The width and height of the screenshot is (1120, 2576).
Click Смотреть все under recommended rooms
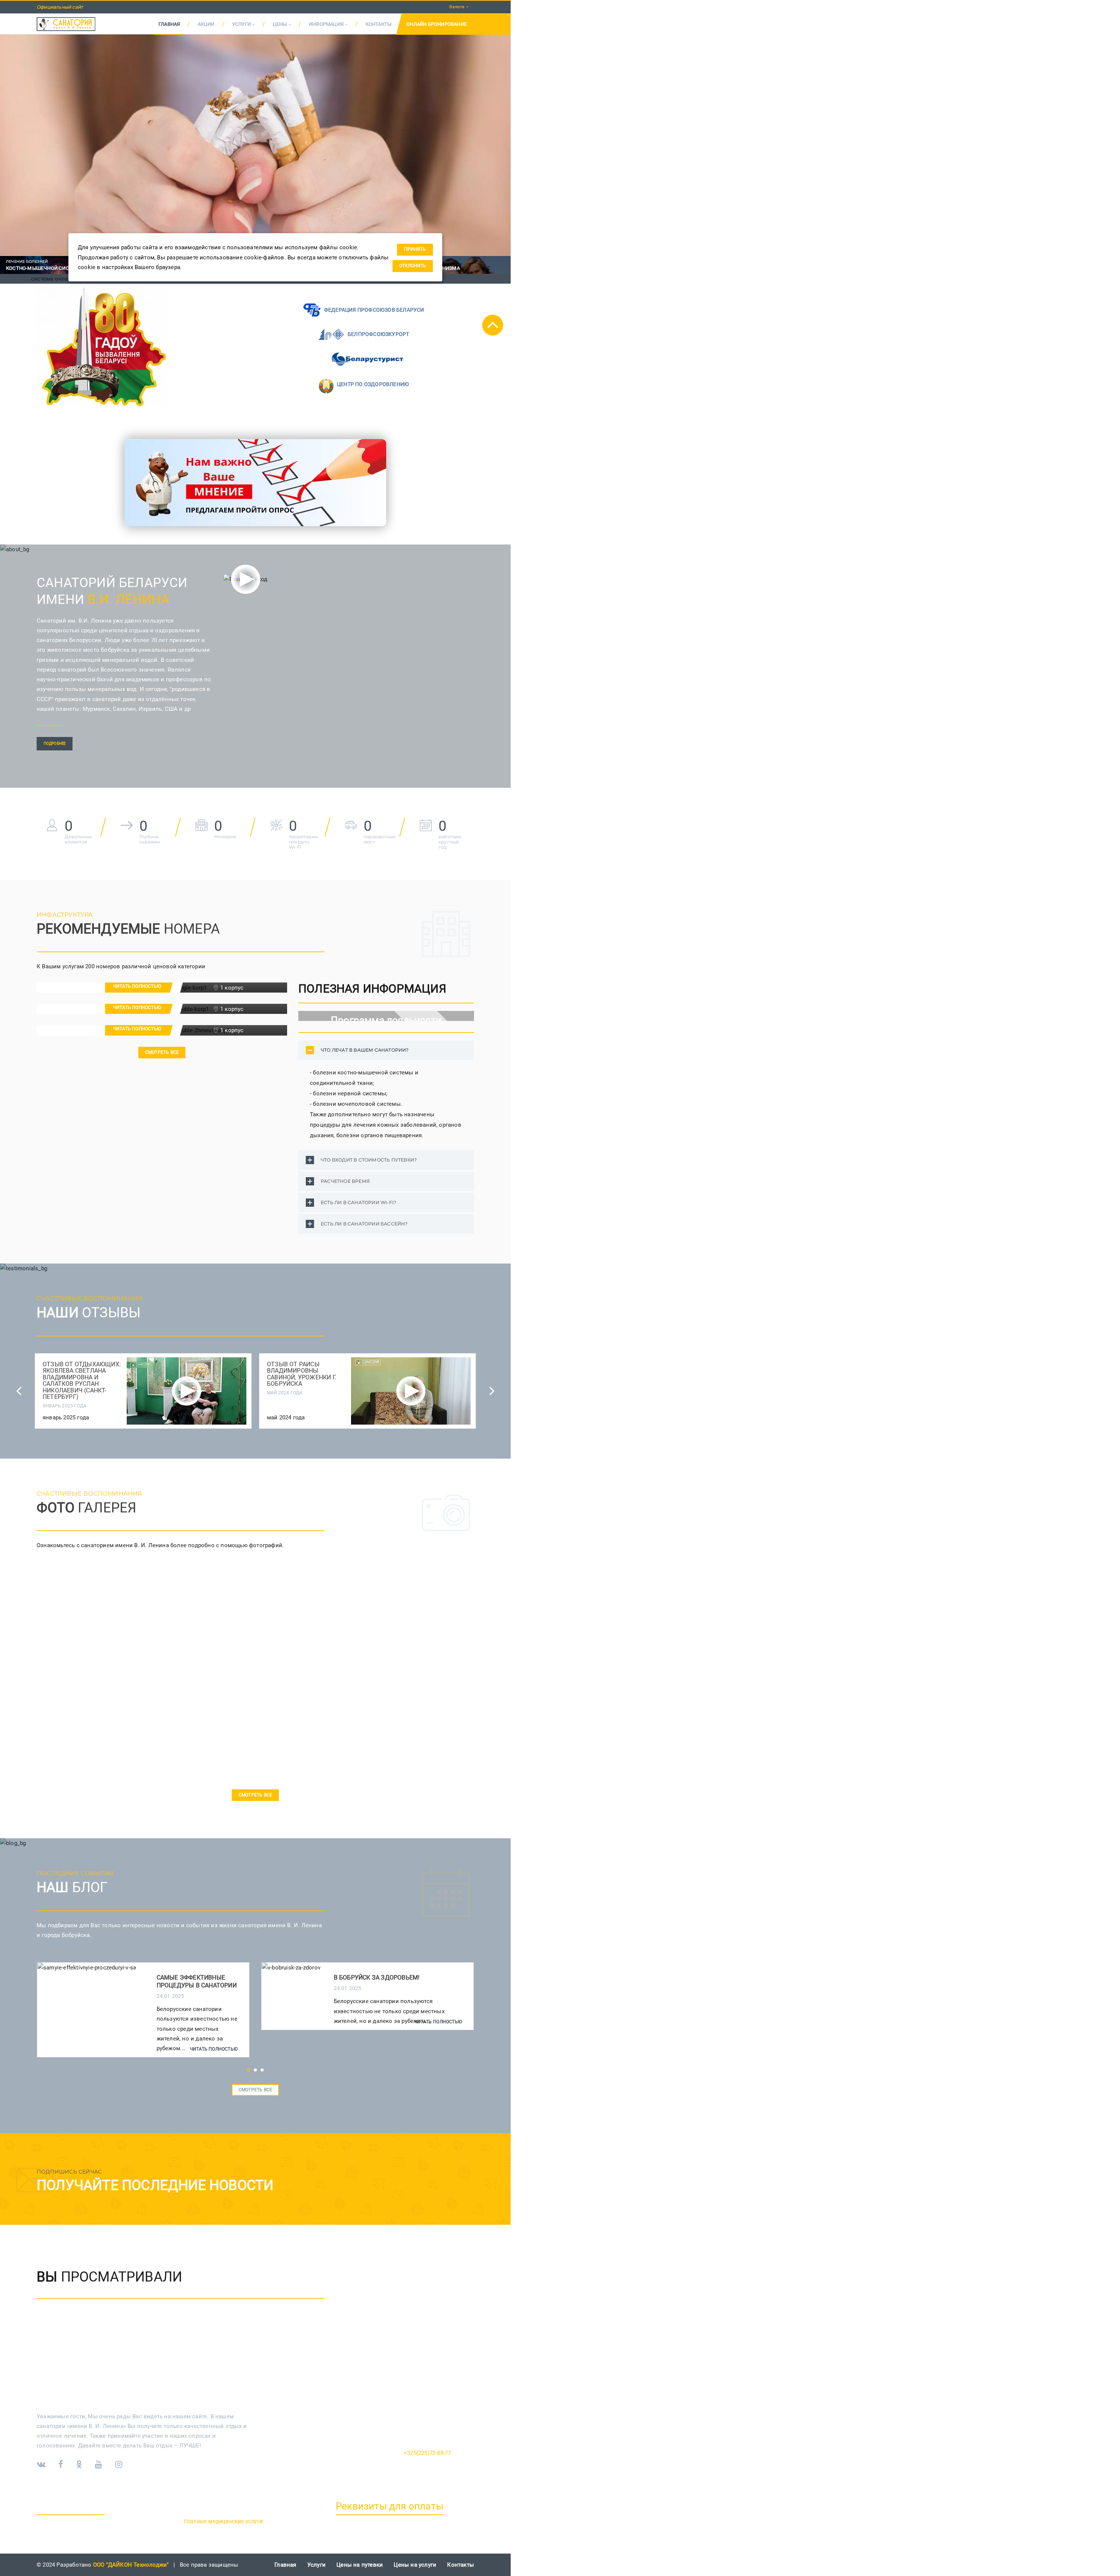[x=162, y=1052]
